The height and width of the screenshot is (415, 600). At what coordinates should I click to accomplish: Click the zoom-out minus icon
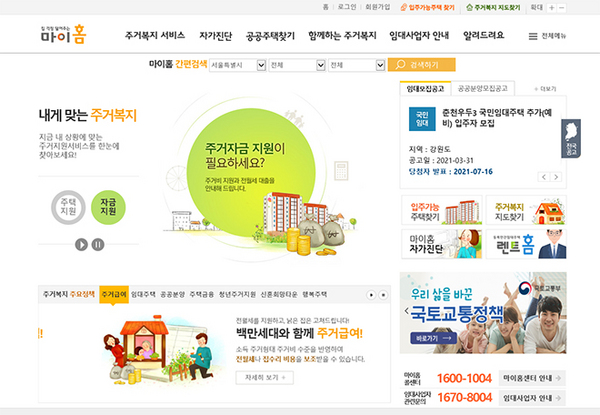pos(561,8)
